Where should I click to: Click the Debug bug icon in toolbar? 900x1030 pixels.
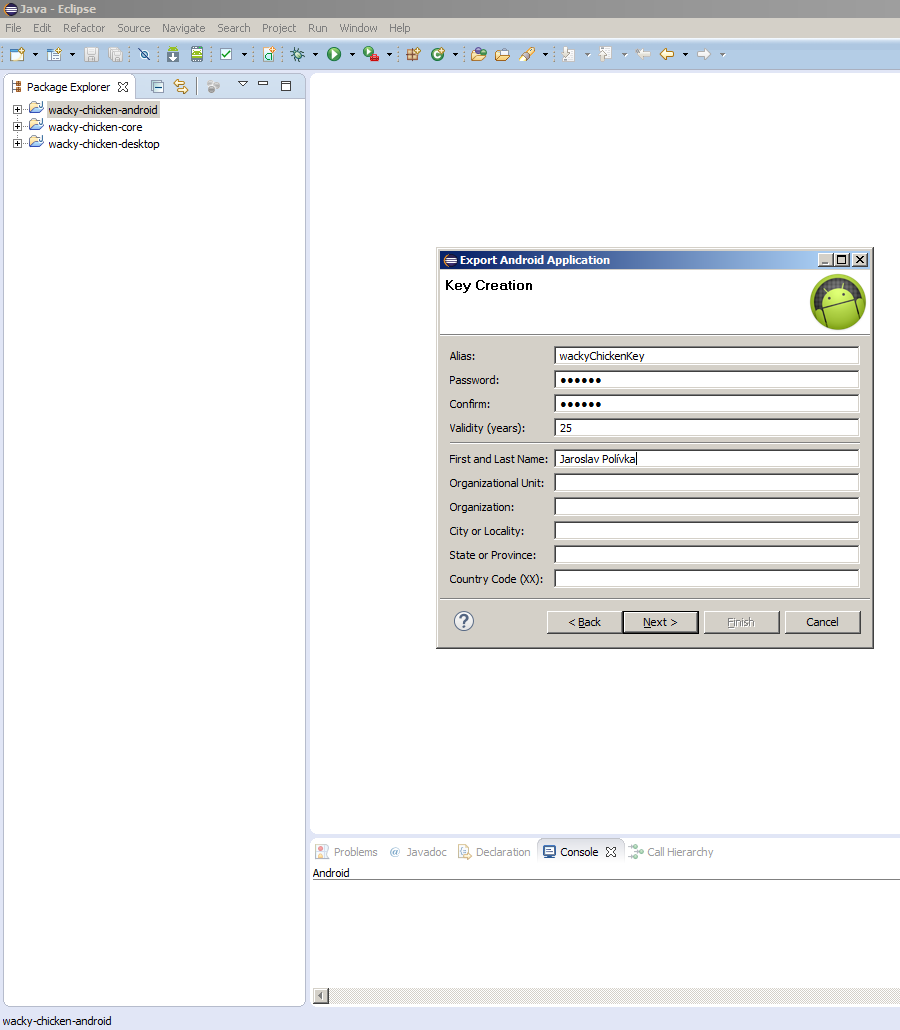297,55
